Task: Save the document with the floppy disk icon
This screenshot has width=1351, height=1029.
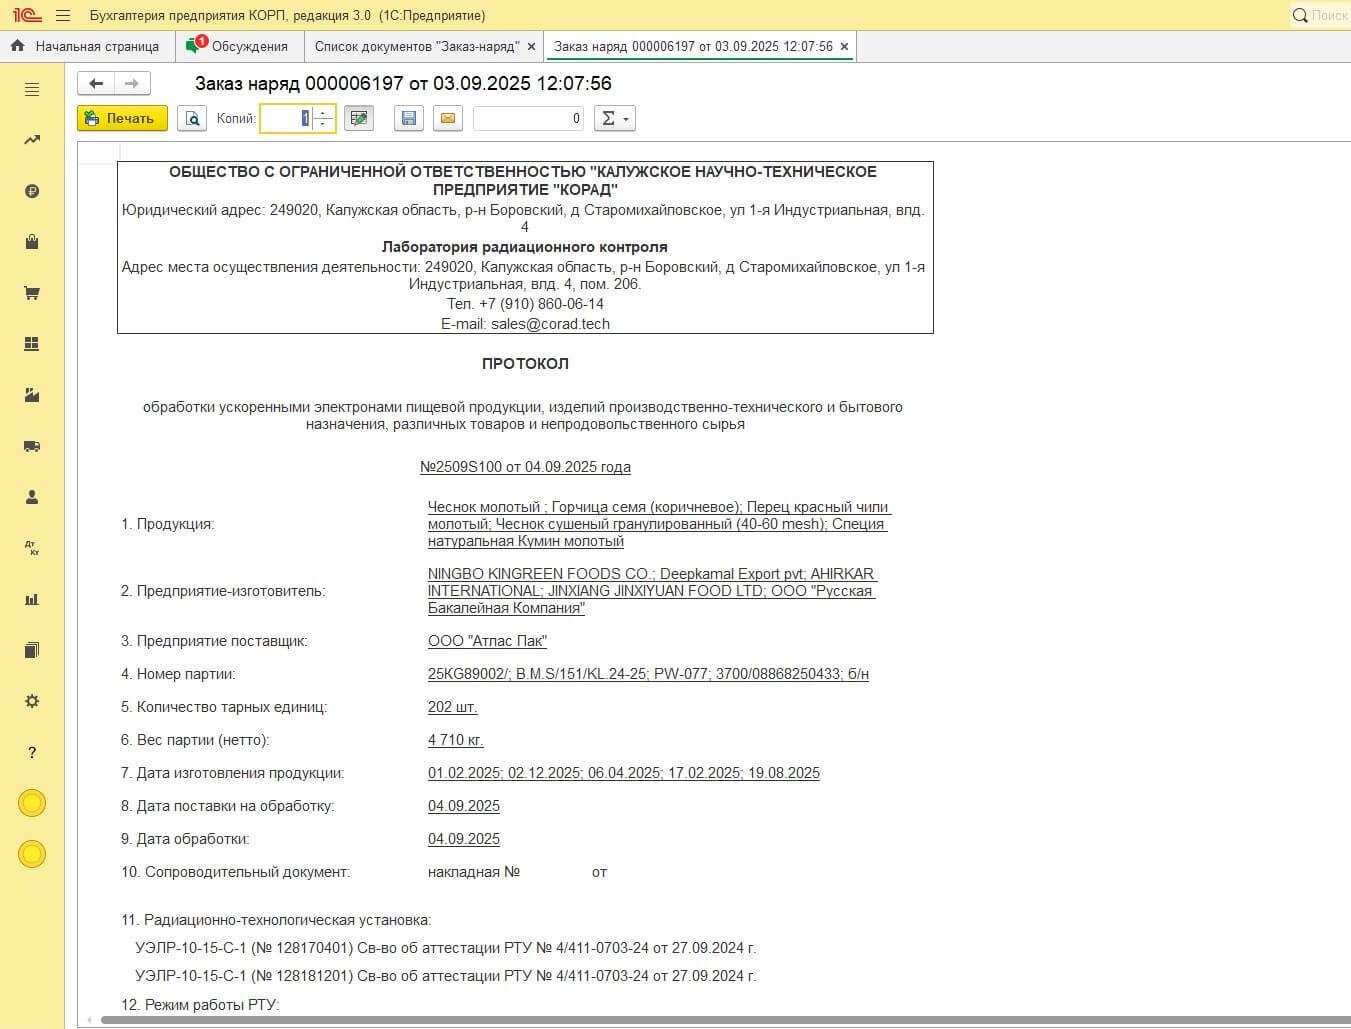Action: [408, 118]
